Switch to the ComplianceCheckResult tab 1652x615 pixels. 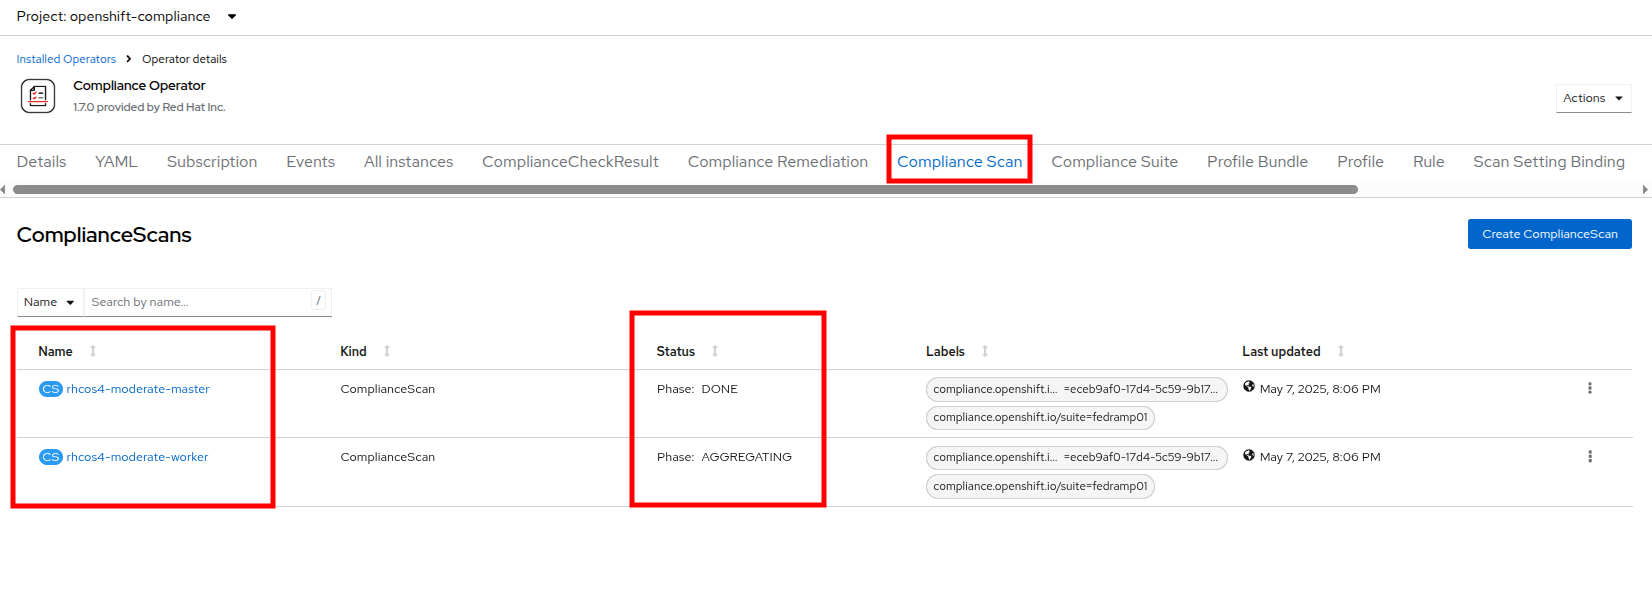pos(570,162)
